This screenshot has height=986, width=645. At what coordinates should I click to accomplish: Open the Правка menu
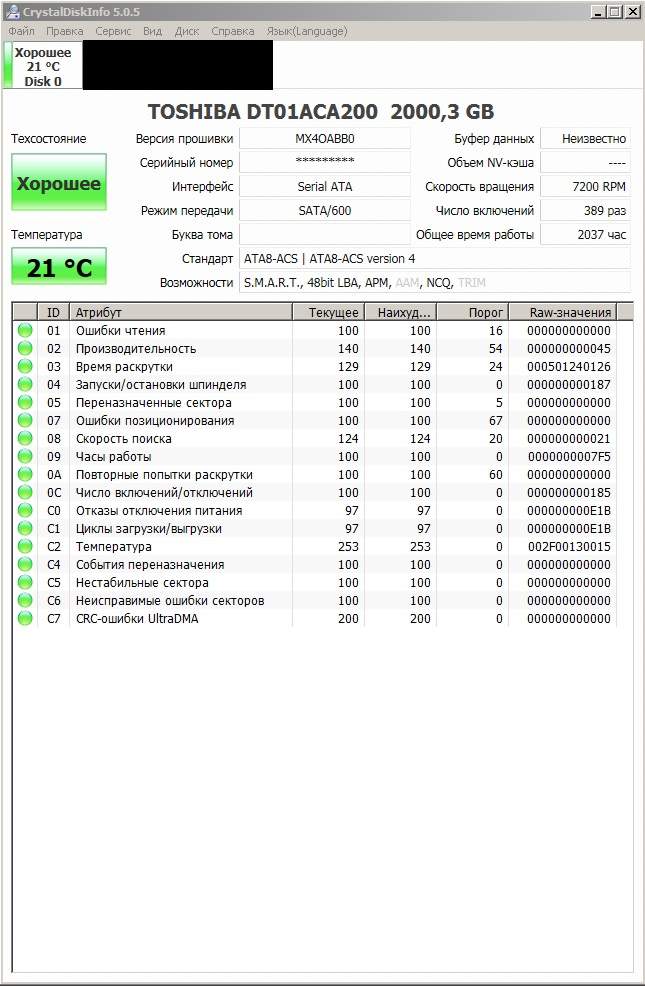click(x=65, y=31)
